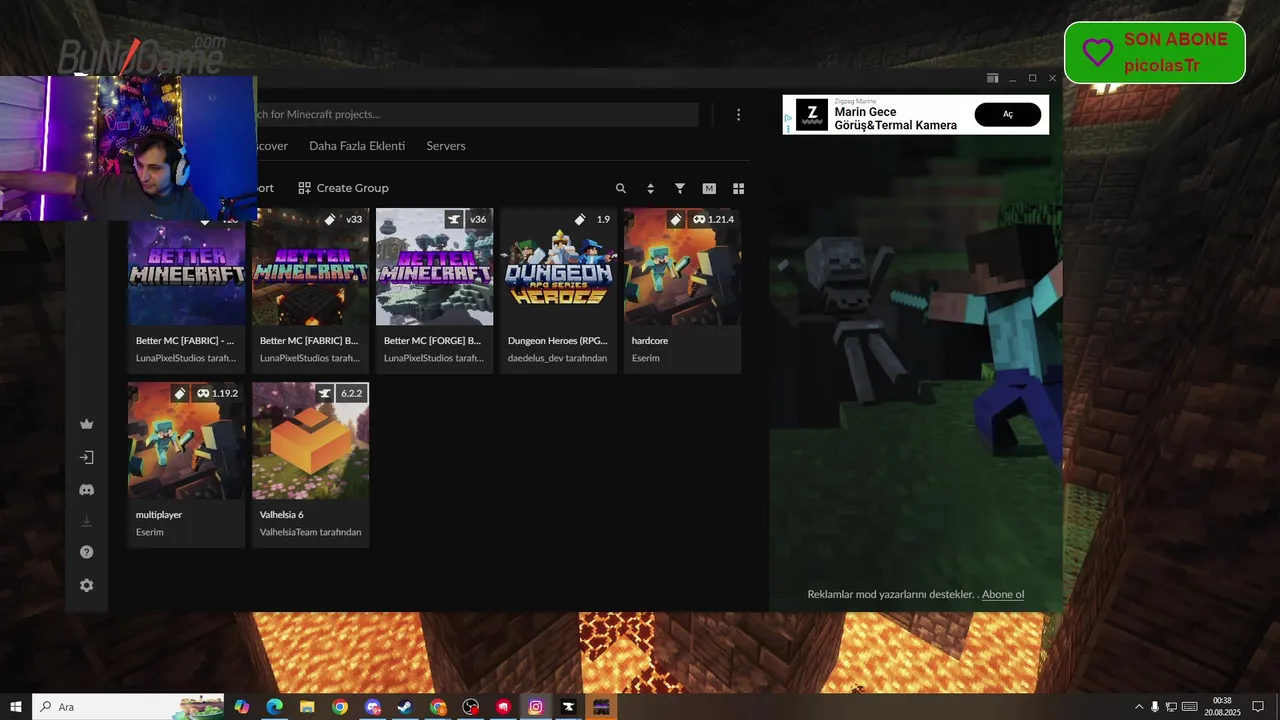Open the Marin Gece Görüş&Termal Kamera ad
This screenshot has height=720, width=1280.
pos(896,118)
